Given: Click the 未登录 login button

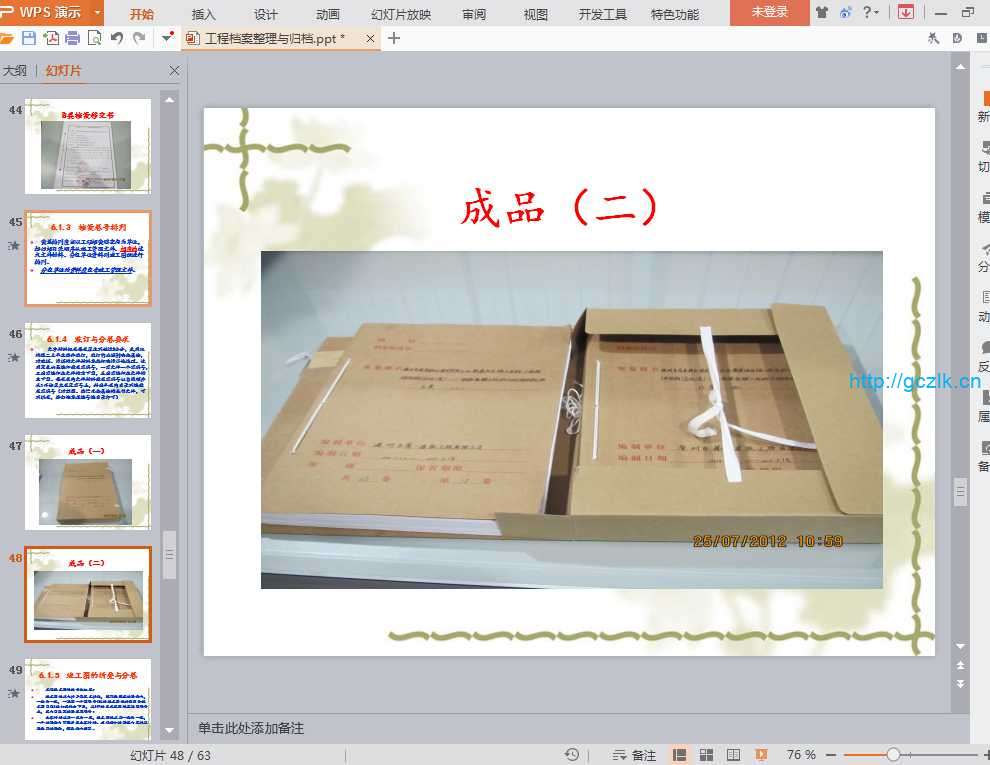Looking at the screenshot, I should coord(770,13).
